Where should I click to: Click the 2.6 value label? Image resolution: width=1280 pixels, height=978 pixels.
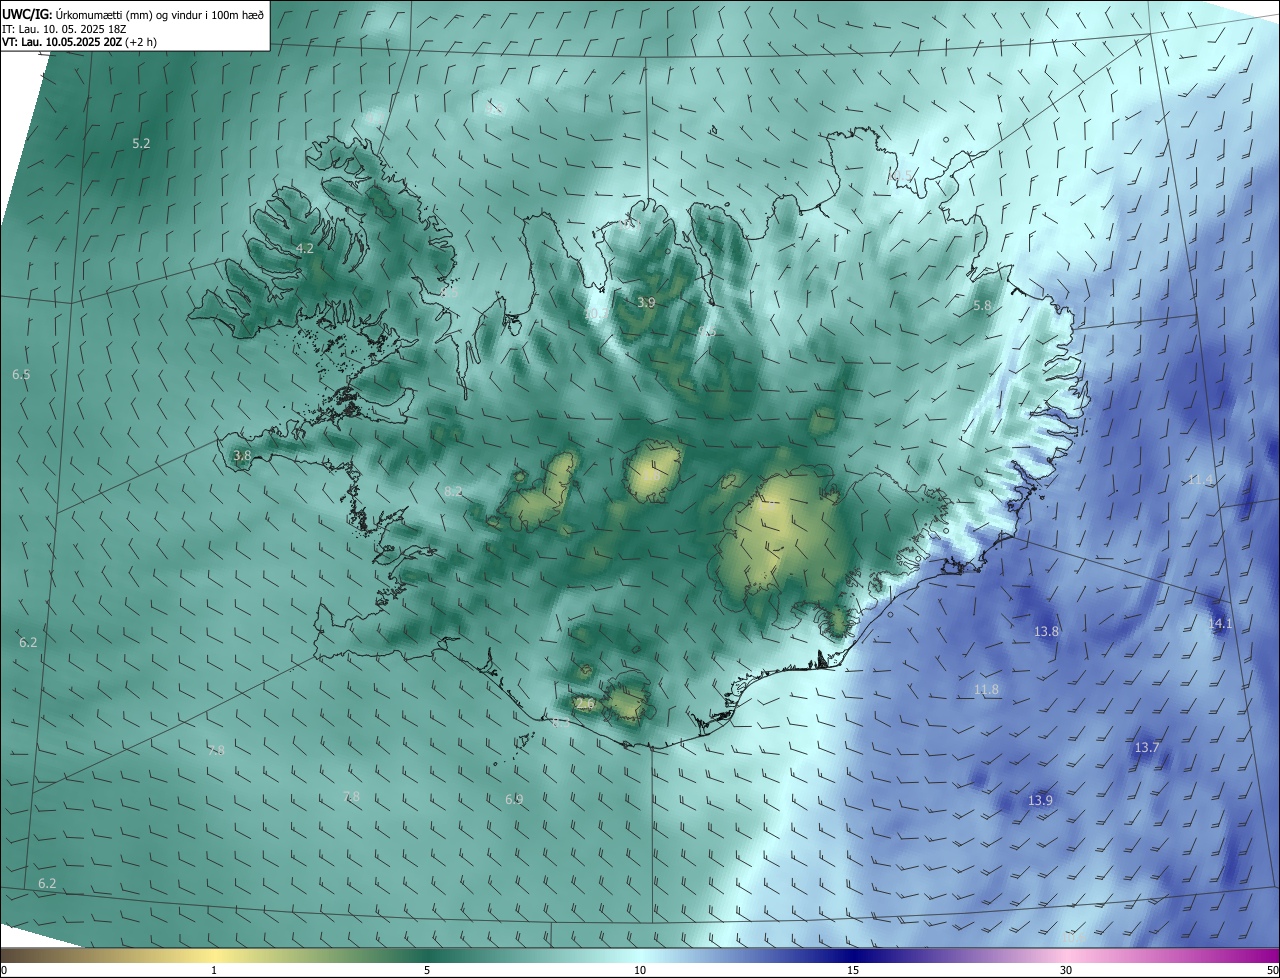tap(586, 705)
